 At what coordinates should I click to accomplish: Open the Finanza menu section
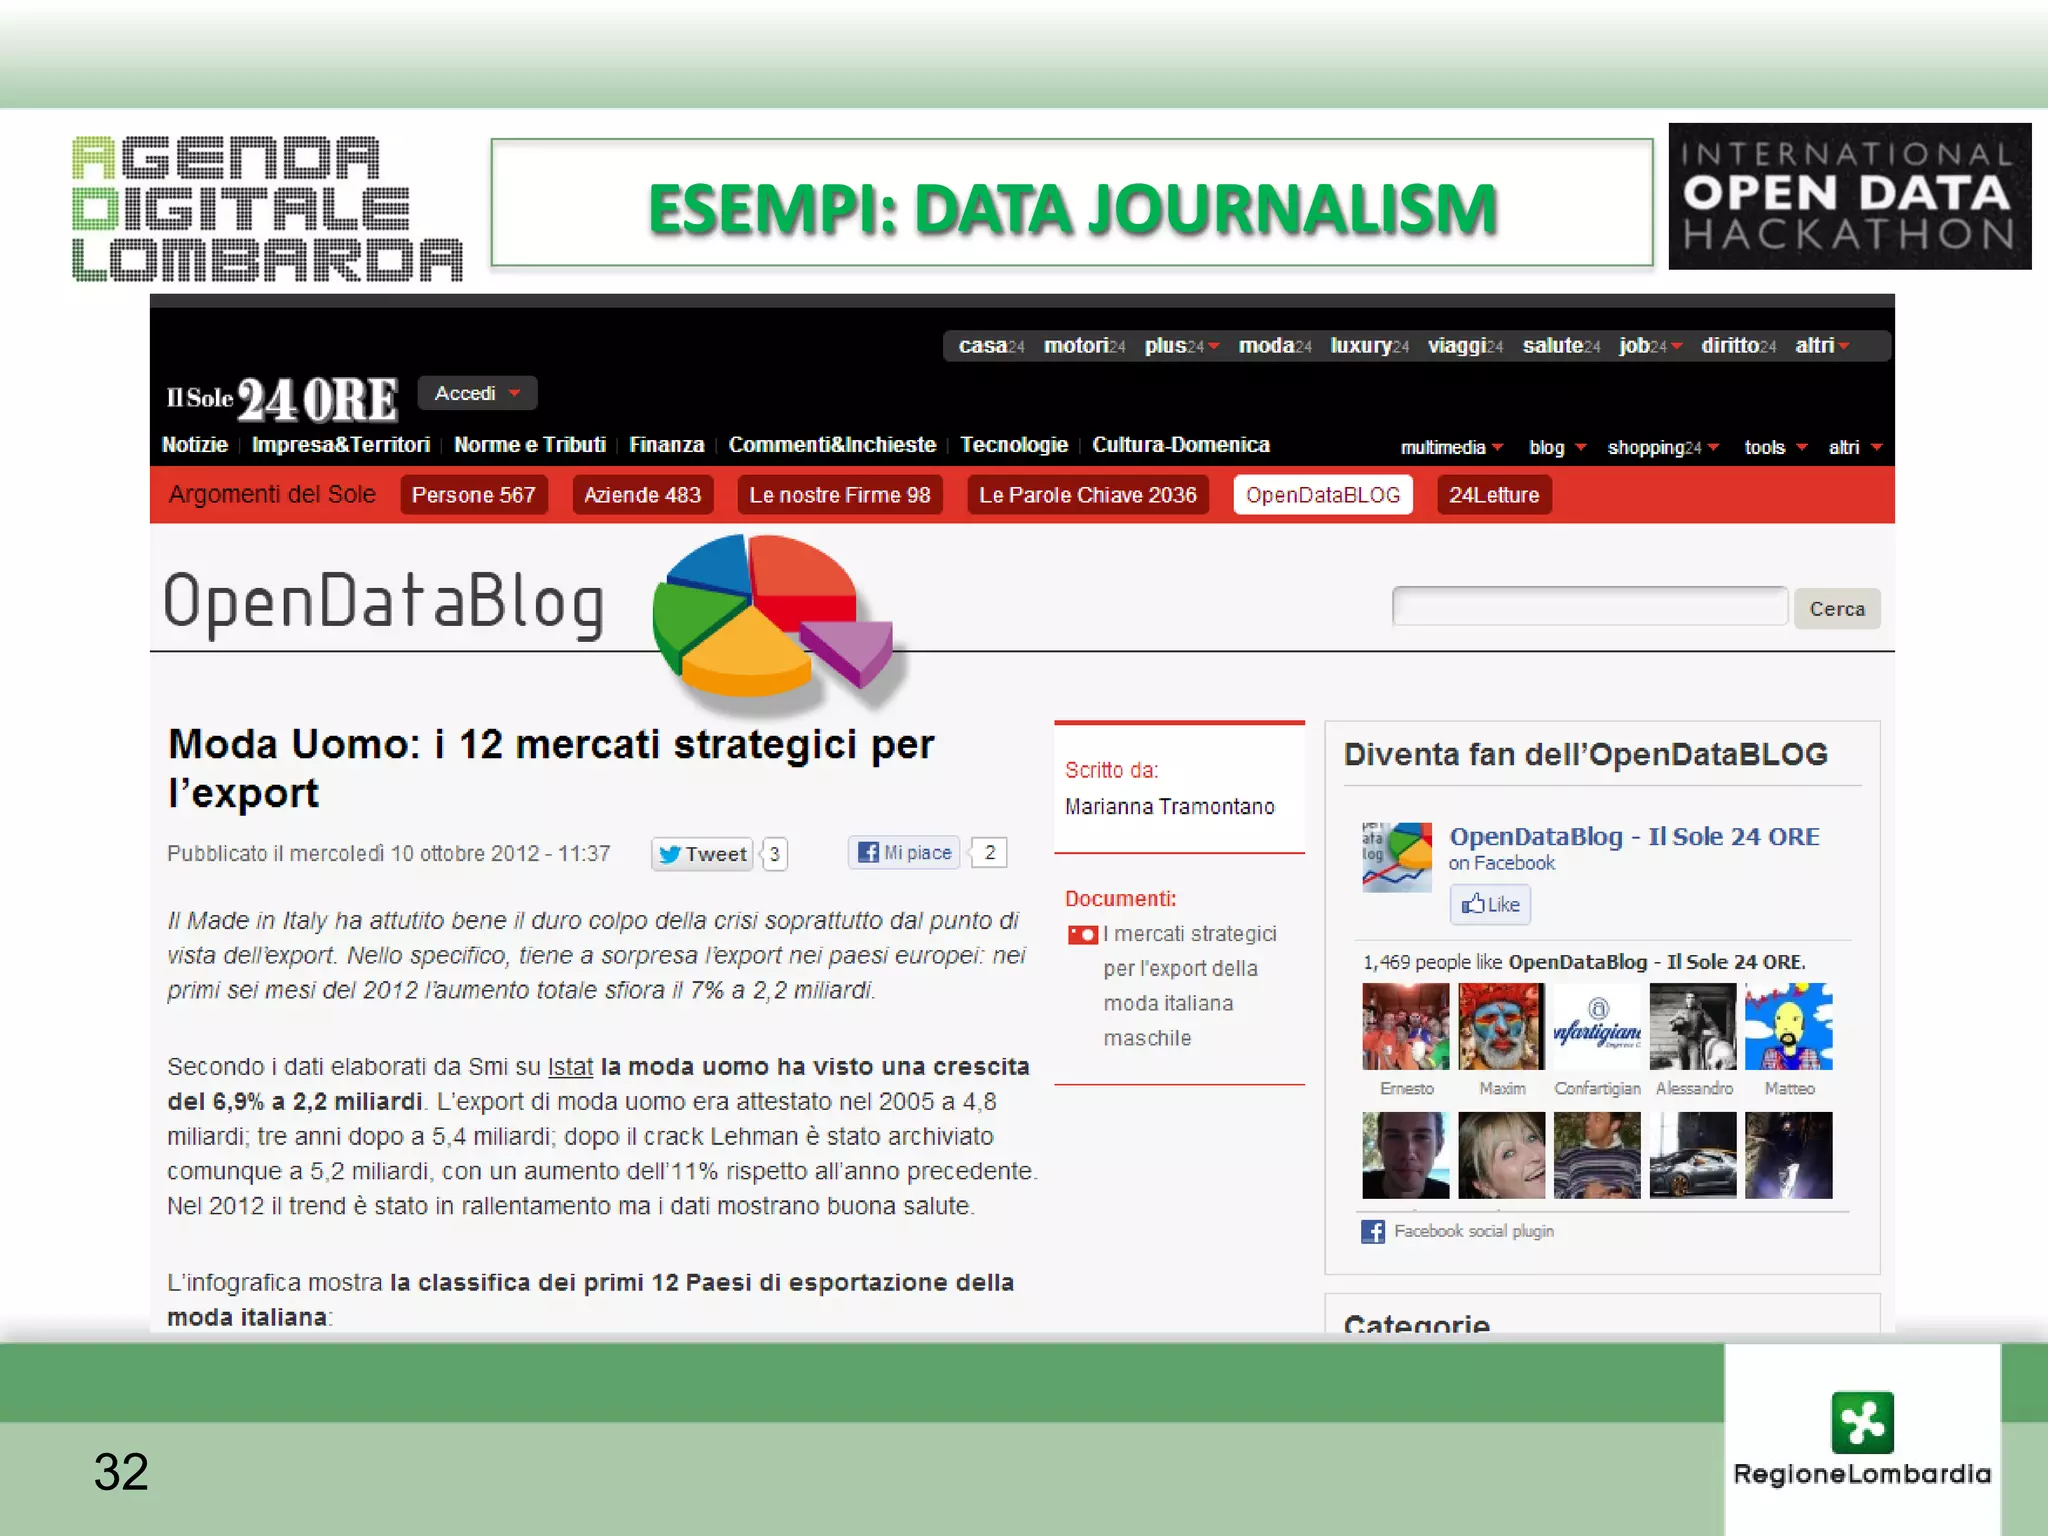[x=666, y=445]
